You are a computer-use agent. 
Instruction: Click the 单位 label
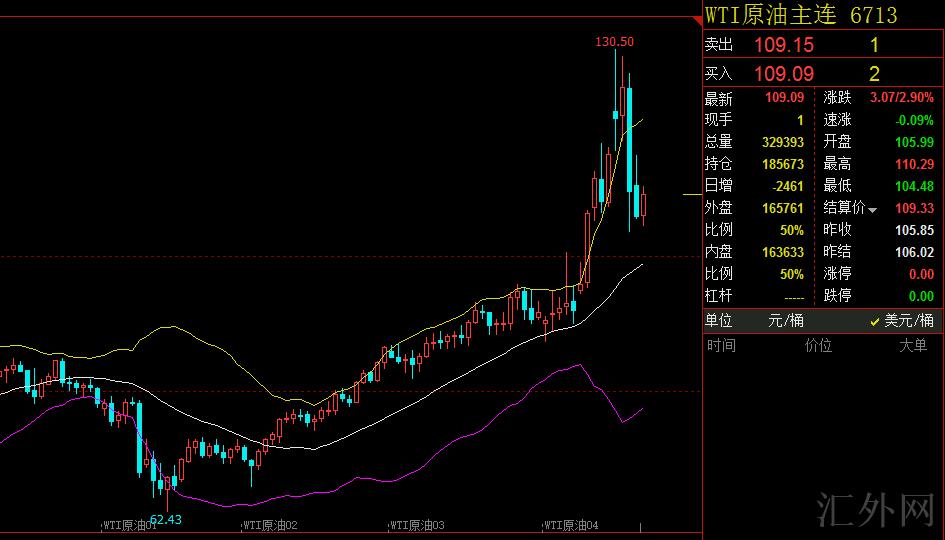(x=718, y=321)
